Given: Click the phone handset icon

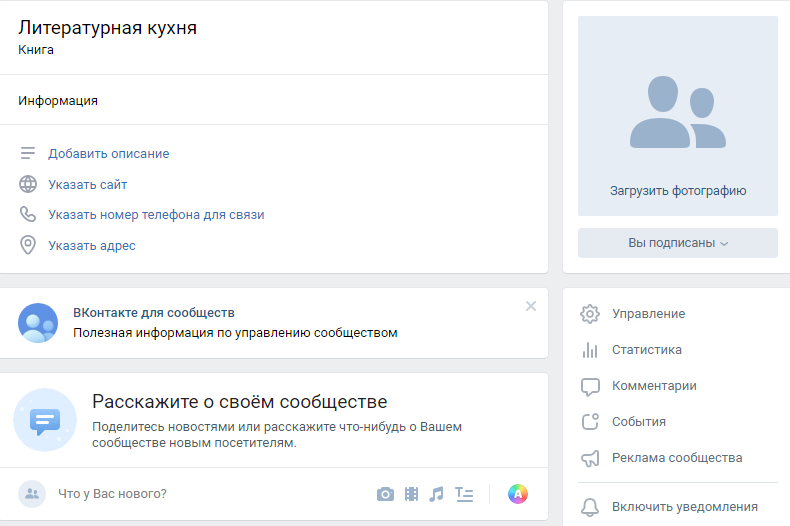Looking at the screenshot, I should tap(28, 215).
